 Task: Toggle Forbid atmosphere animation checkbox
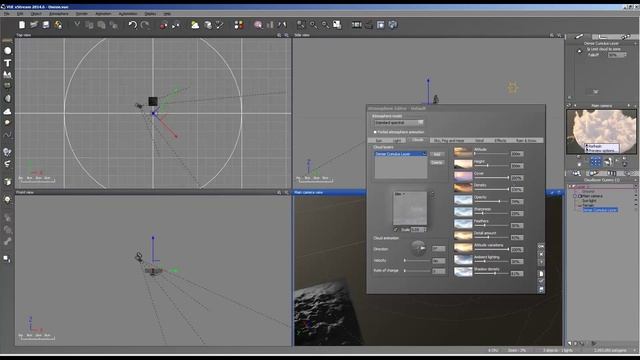[x=375, y=132]
